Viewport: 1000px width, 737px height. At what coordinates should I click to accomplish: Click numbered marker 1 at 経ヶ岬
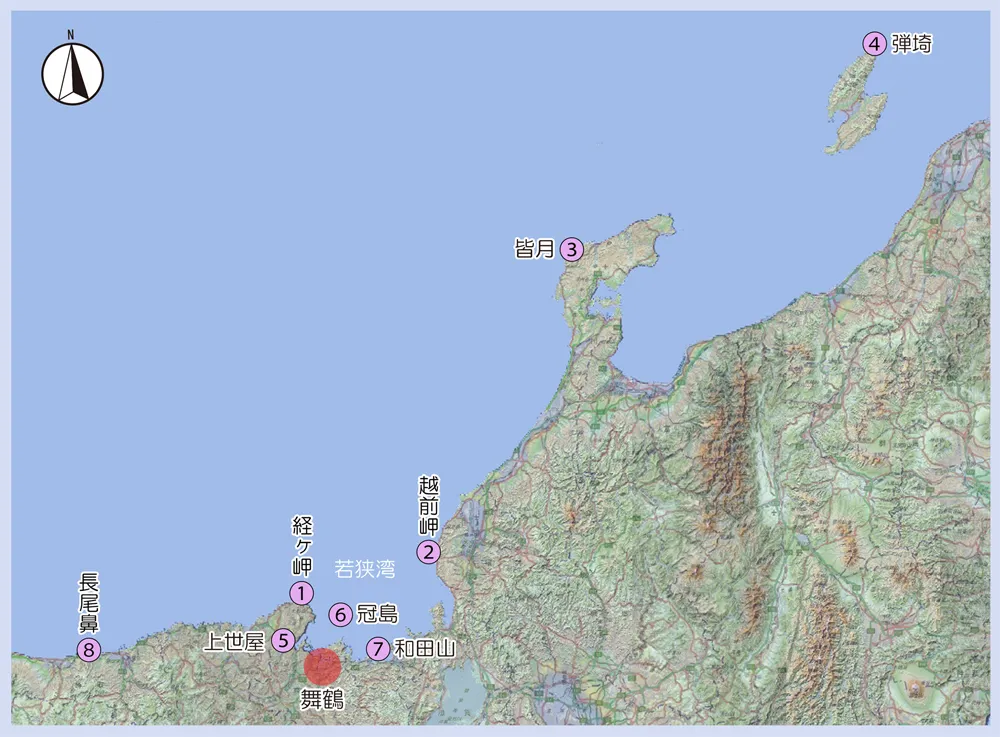coord(301,594)
